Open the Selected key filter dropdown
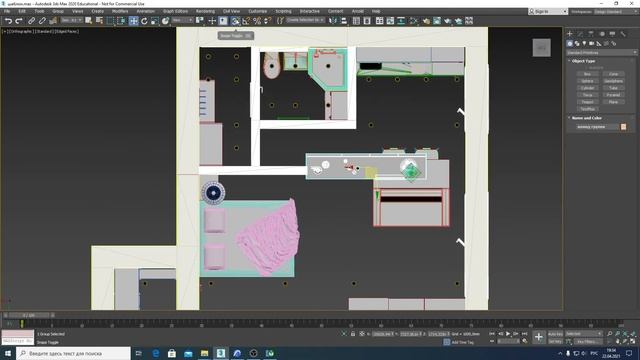640x360 pixels. 584,334
